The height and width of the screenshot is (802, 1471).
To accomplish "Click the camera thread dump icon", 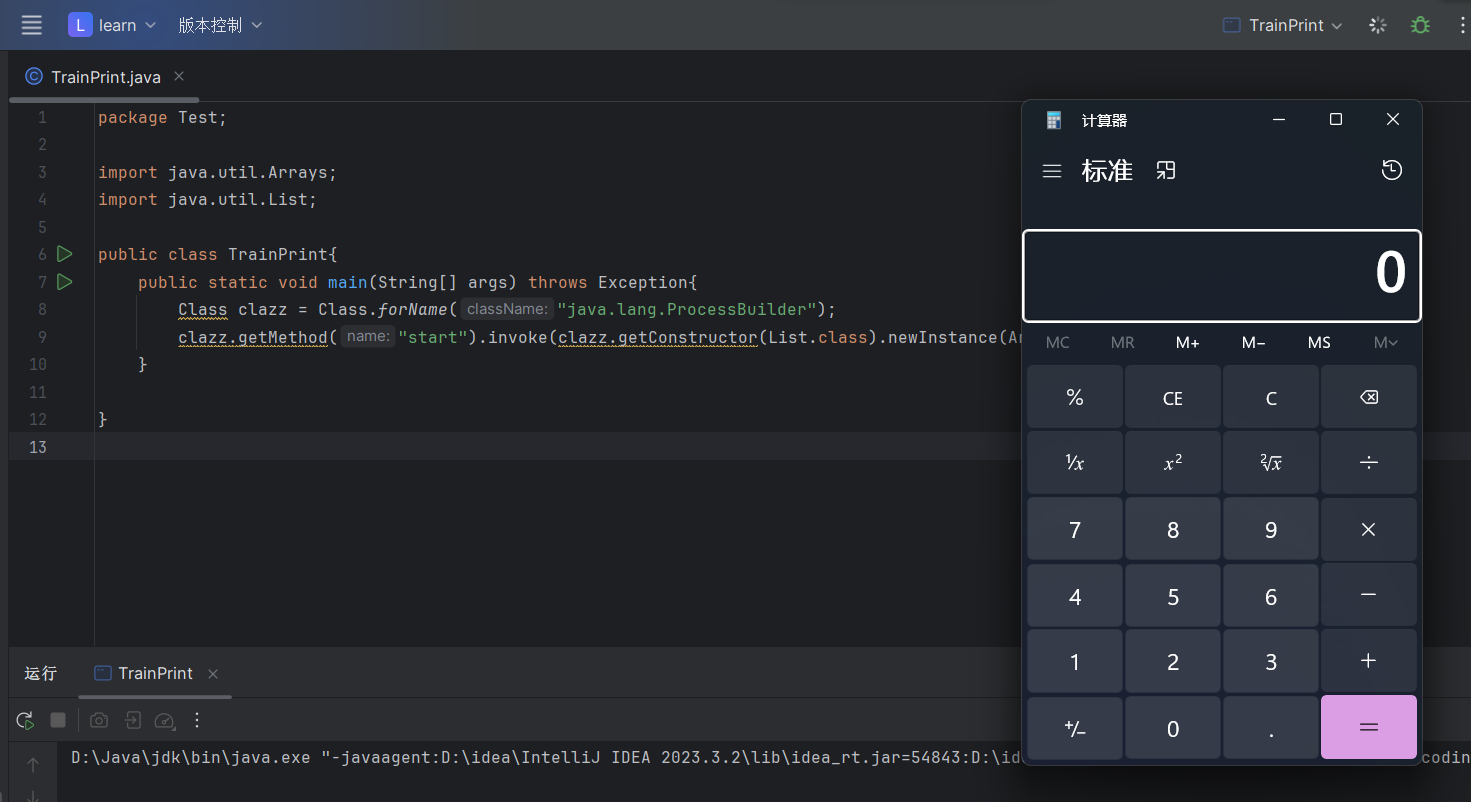I will pos(98,720).
